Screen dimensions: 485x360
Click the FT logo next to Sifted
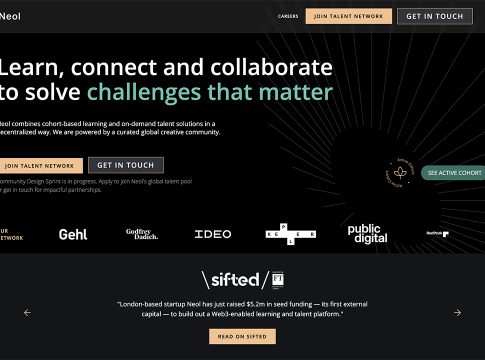278,280
